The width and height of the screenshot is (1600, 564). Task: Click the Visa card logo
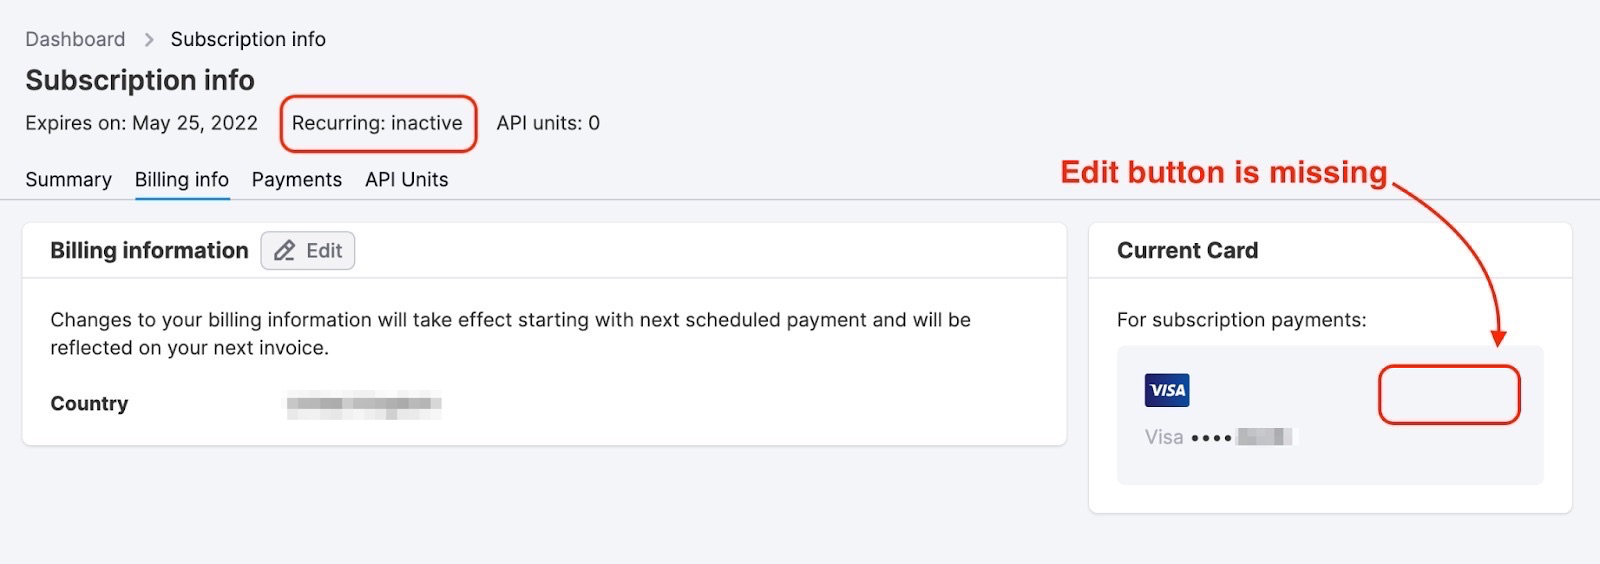click(1167, 390)
